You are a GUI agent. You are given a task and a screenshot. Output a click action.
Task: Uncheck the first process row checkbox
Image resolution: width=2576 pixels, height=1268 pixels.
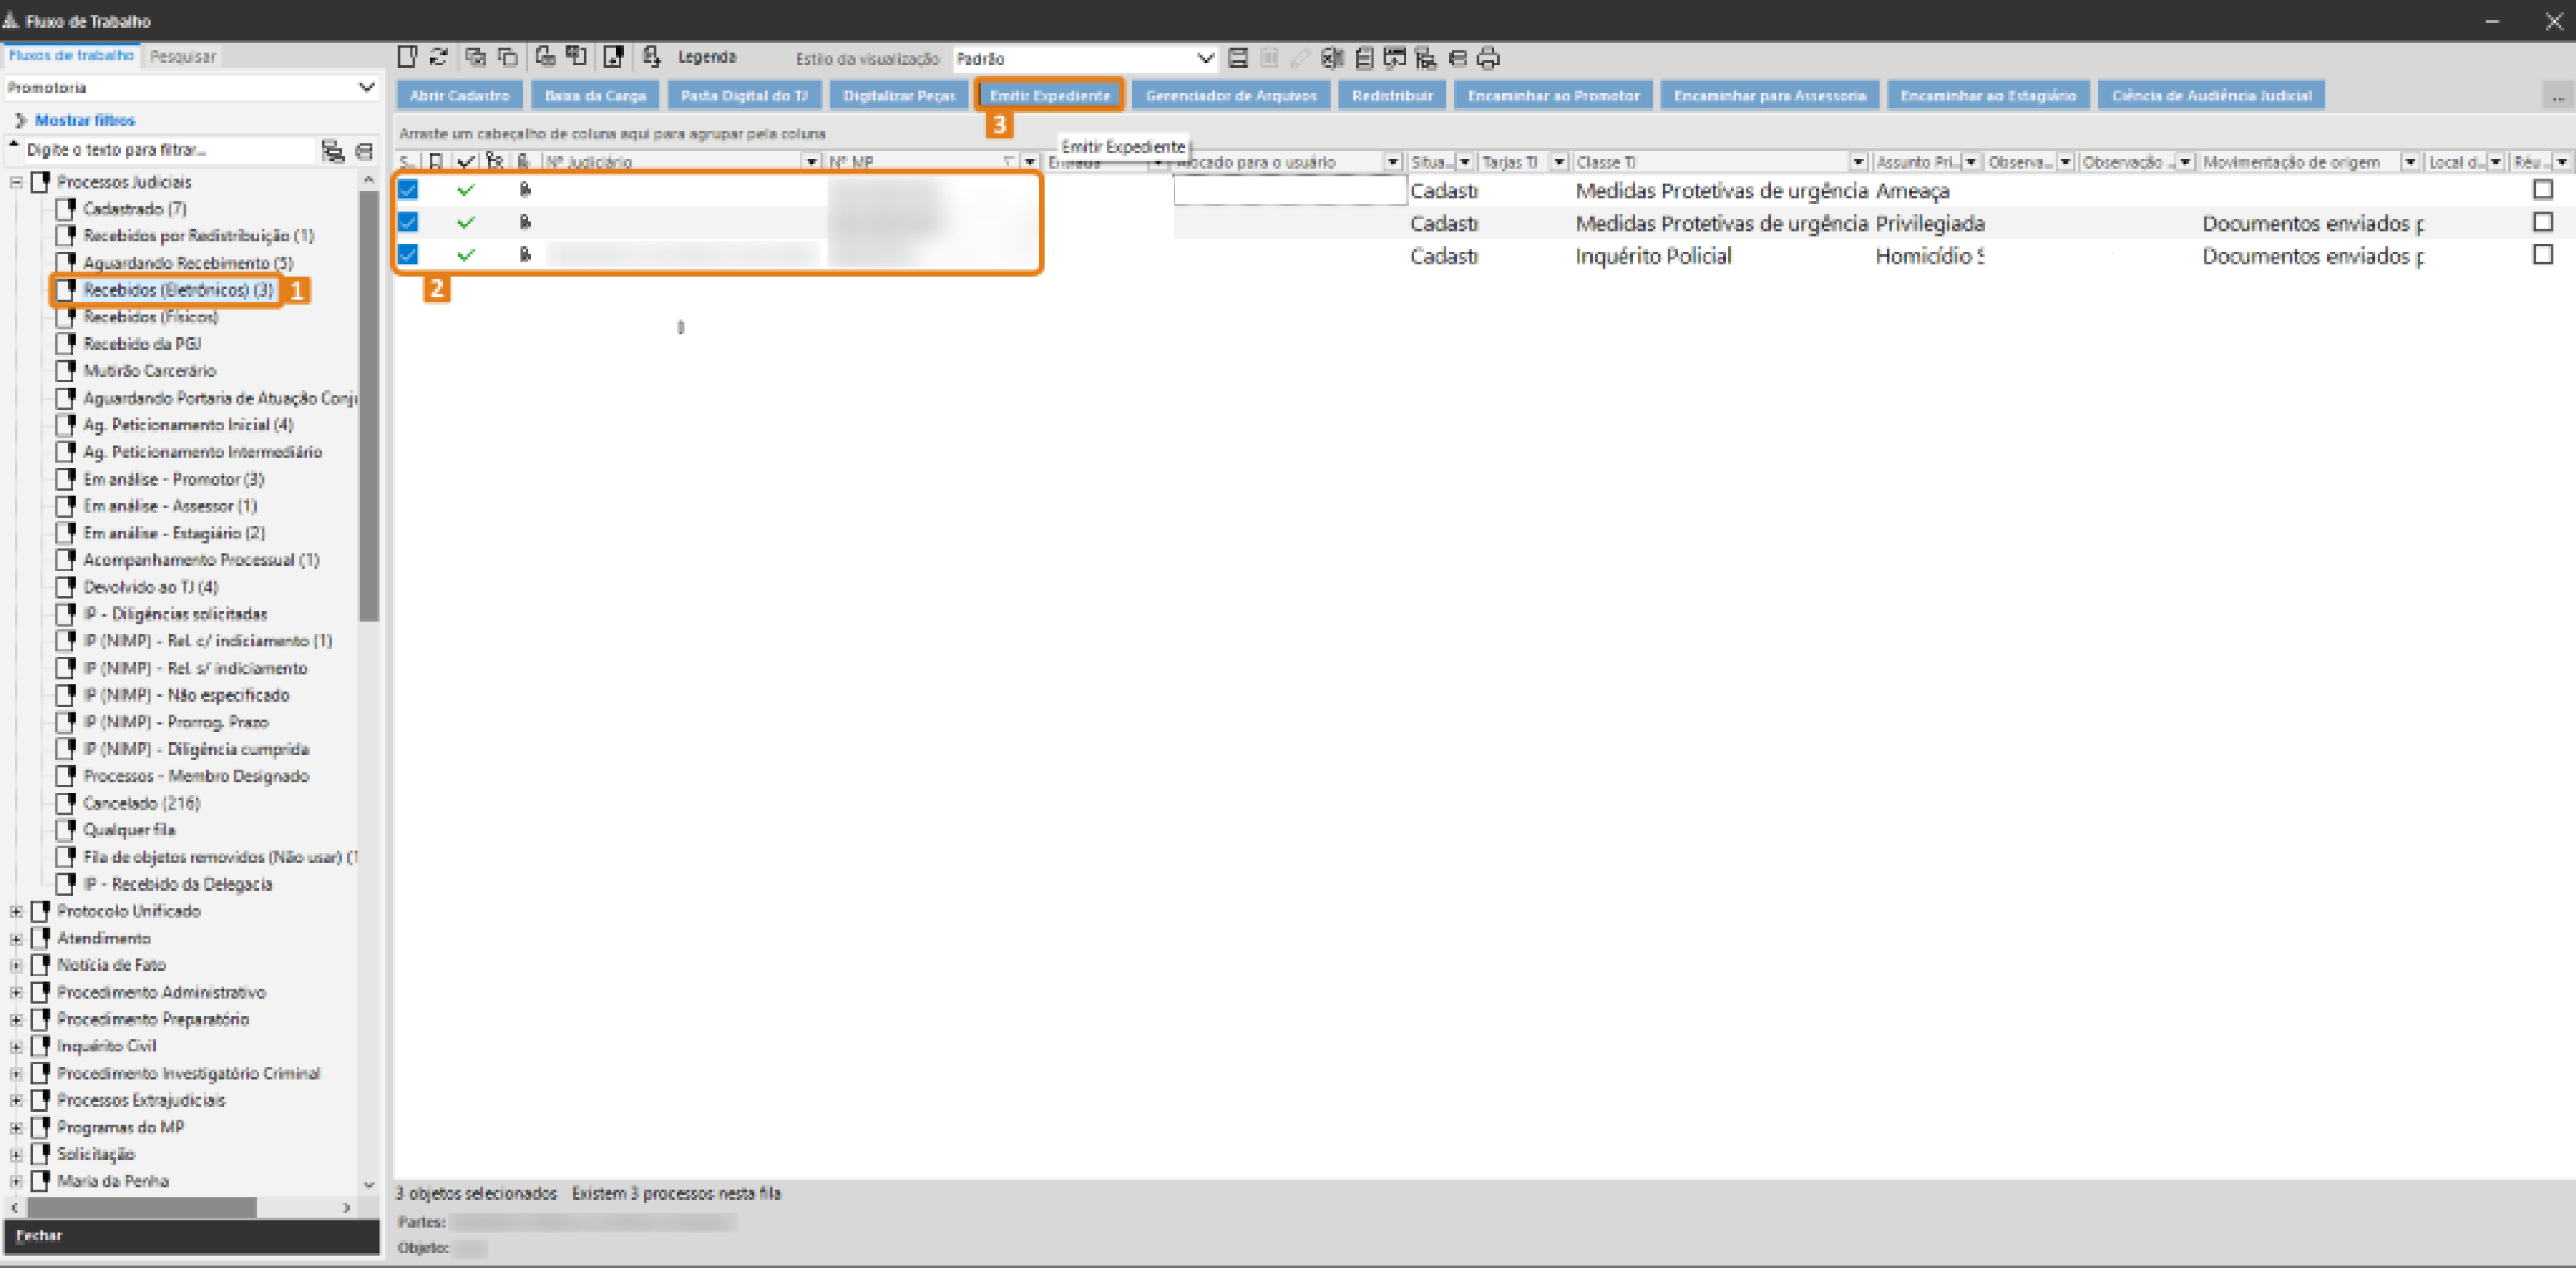(408, 190)
